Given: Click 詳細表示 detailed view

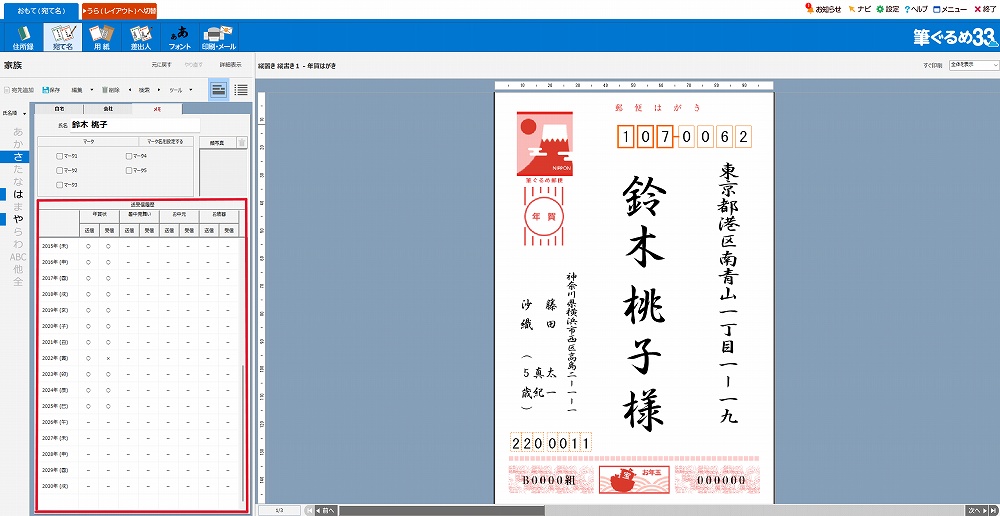Looking at the screenshot, I should (x=230, y=65).
